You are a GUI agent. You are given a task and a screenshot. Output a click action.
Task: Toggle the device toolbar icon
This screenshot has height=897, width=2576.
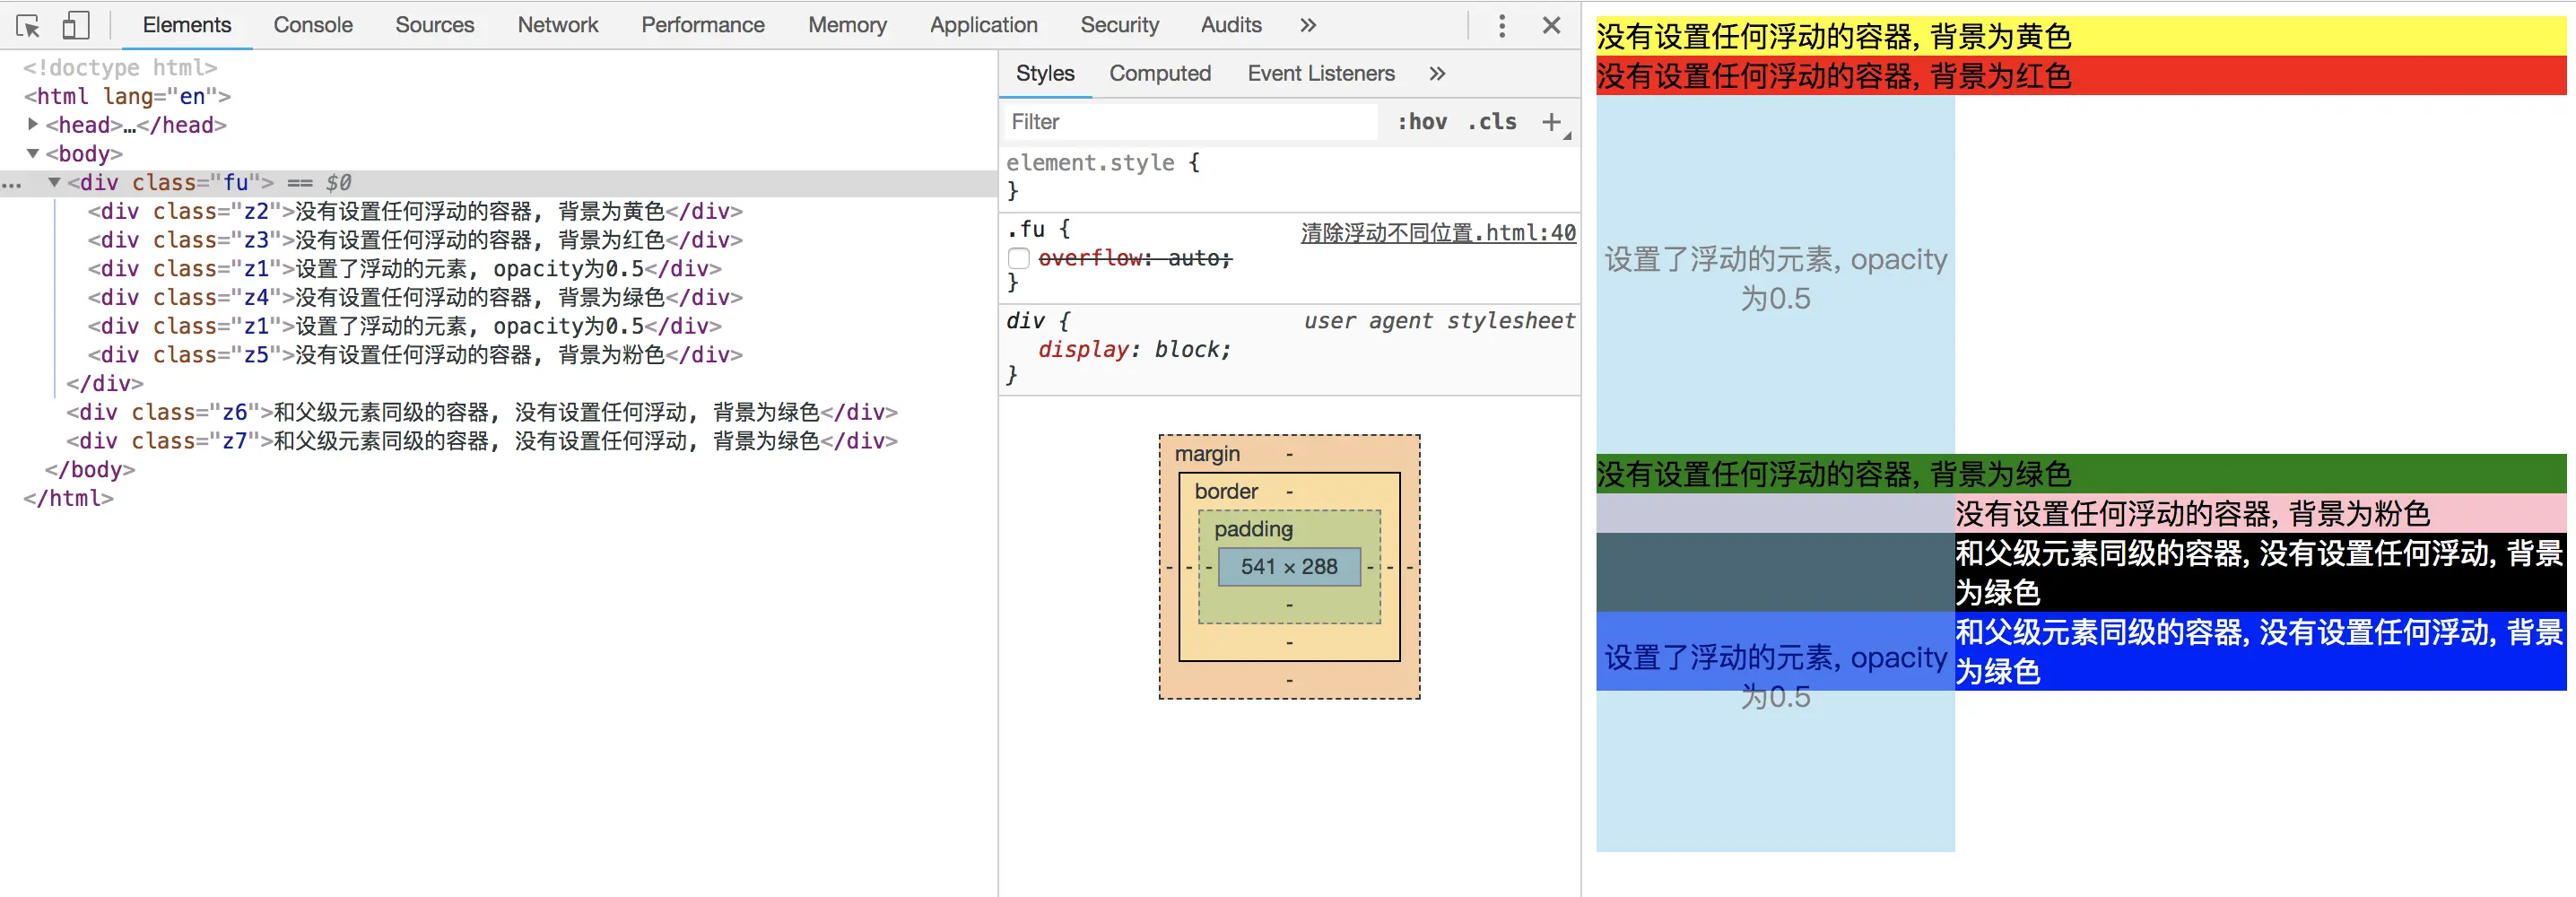coord(76,26)
